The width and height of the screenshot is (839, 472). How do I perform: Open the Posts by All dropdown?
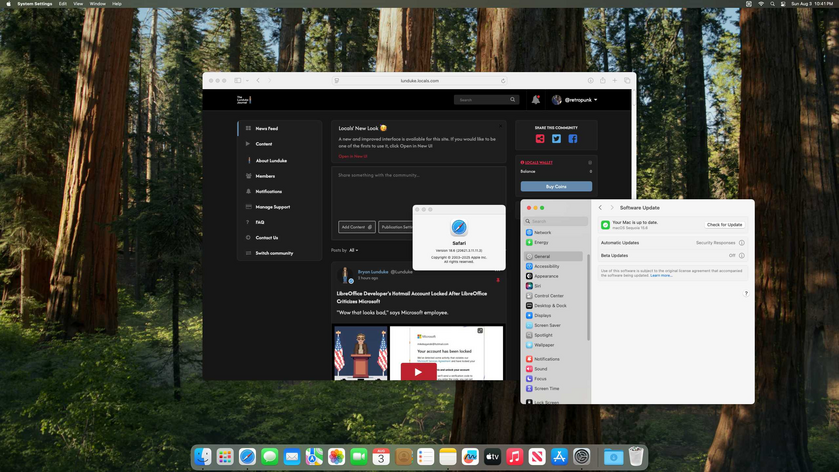[354, 250]
